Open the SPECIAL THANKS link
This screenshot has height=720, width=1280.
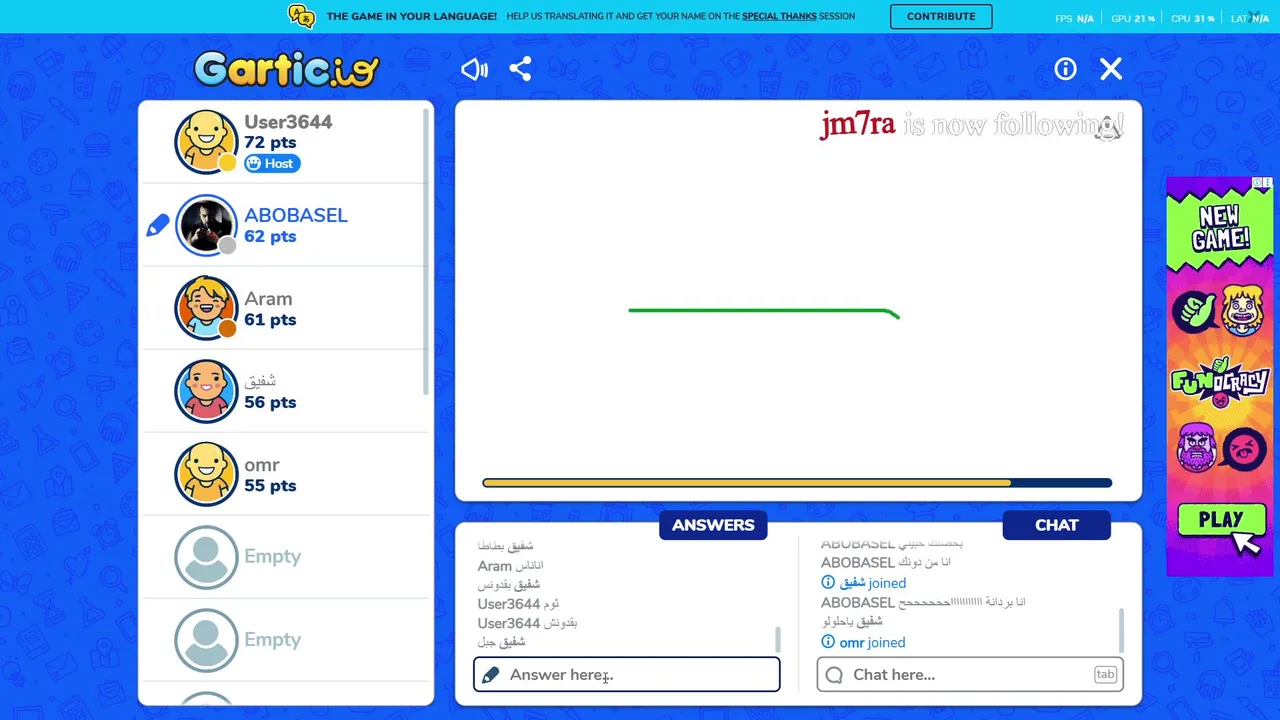[x=779, y=16]
